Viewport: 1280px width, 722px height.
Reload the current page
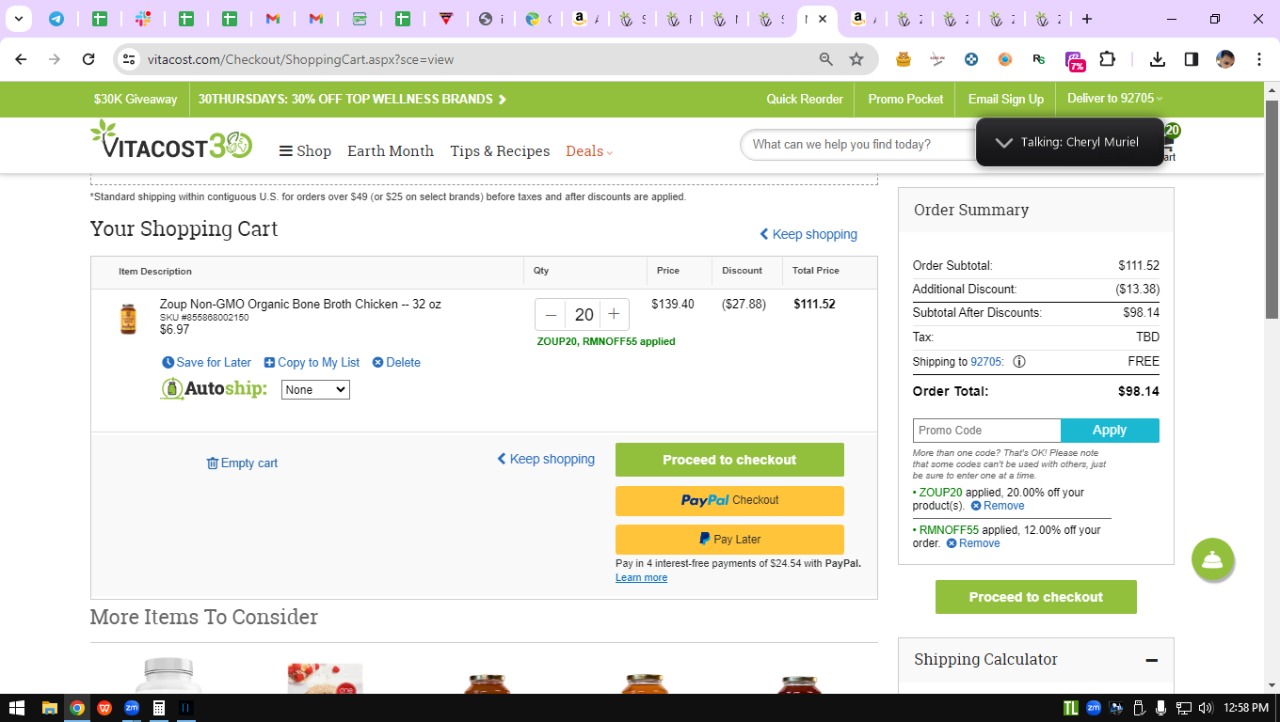[x=88, y=59]
